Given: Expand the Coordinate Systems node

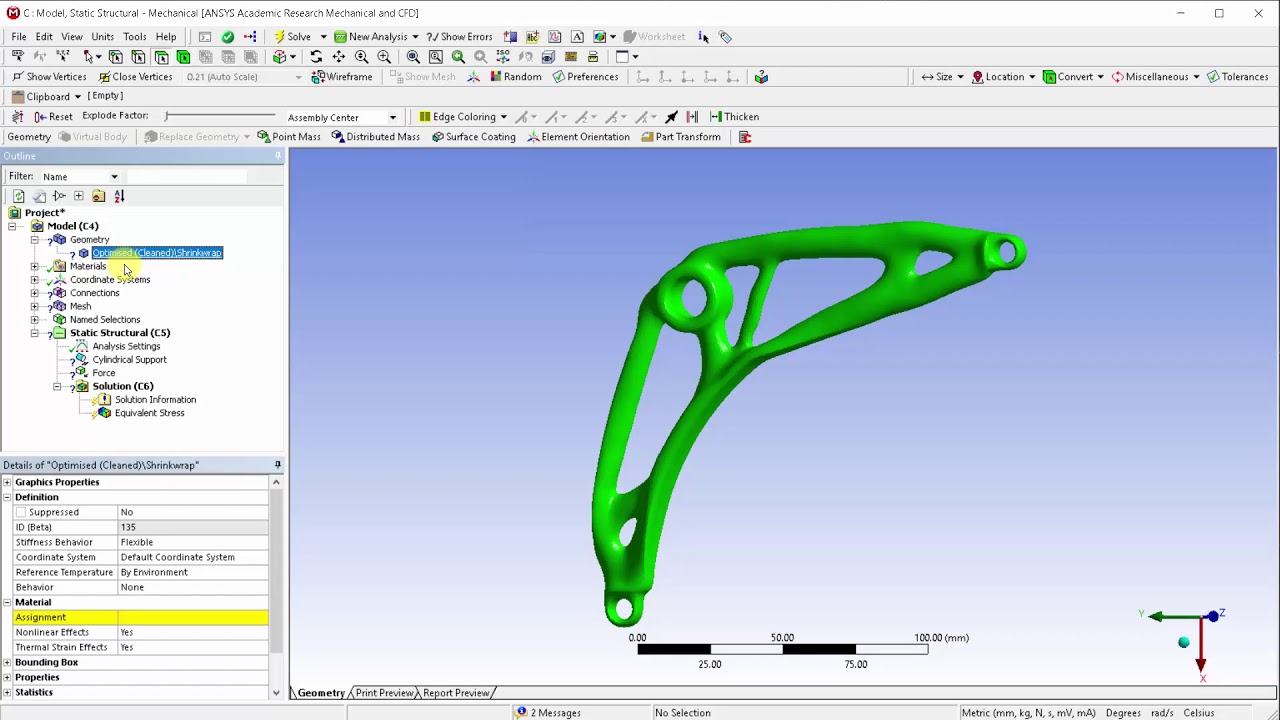Looking at the screenshot, I should click(x=35, y=280).
